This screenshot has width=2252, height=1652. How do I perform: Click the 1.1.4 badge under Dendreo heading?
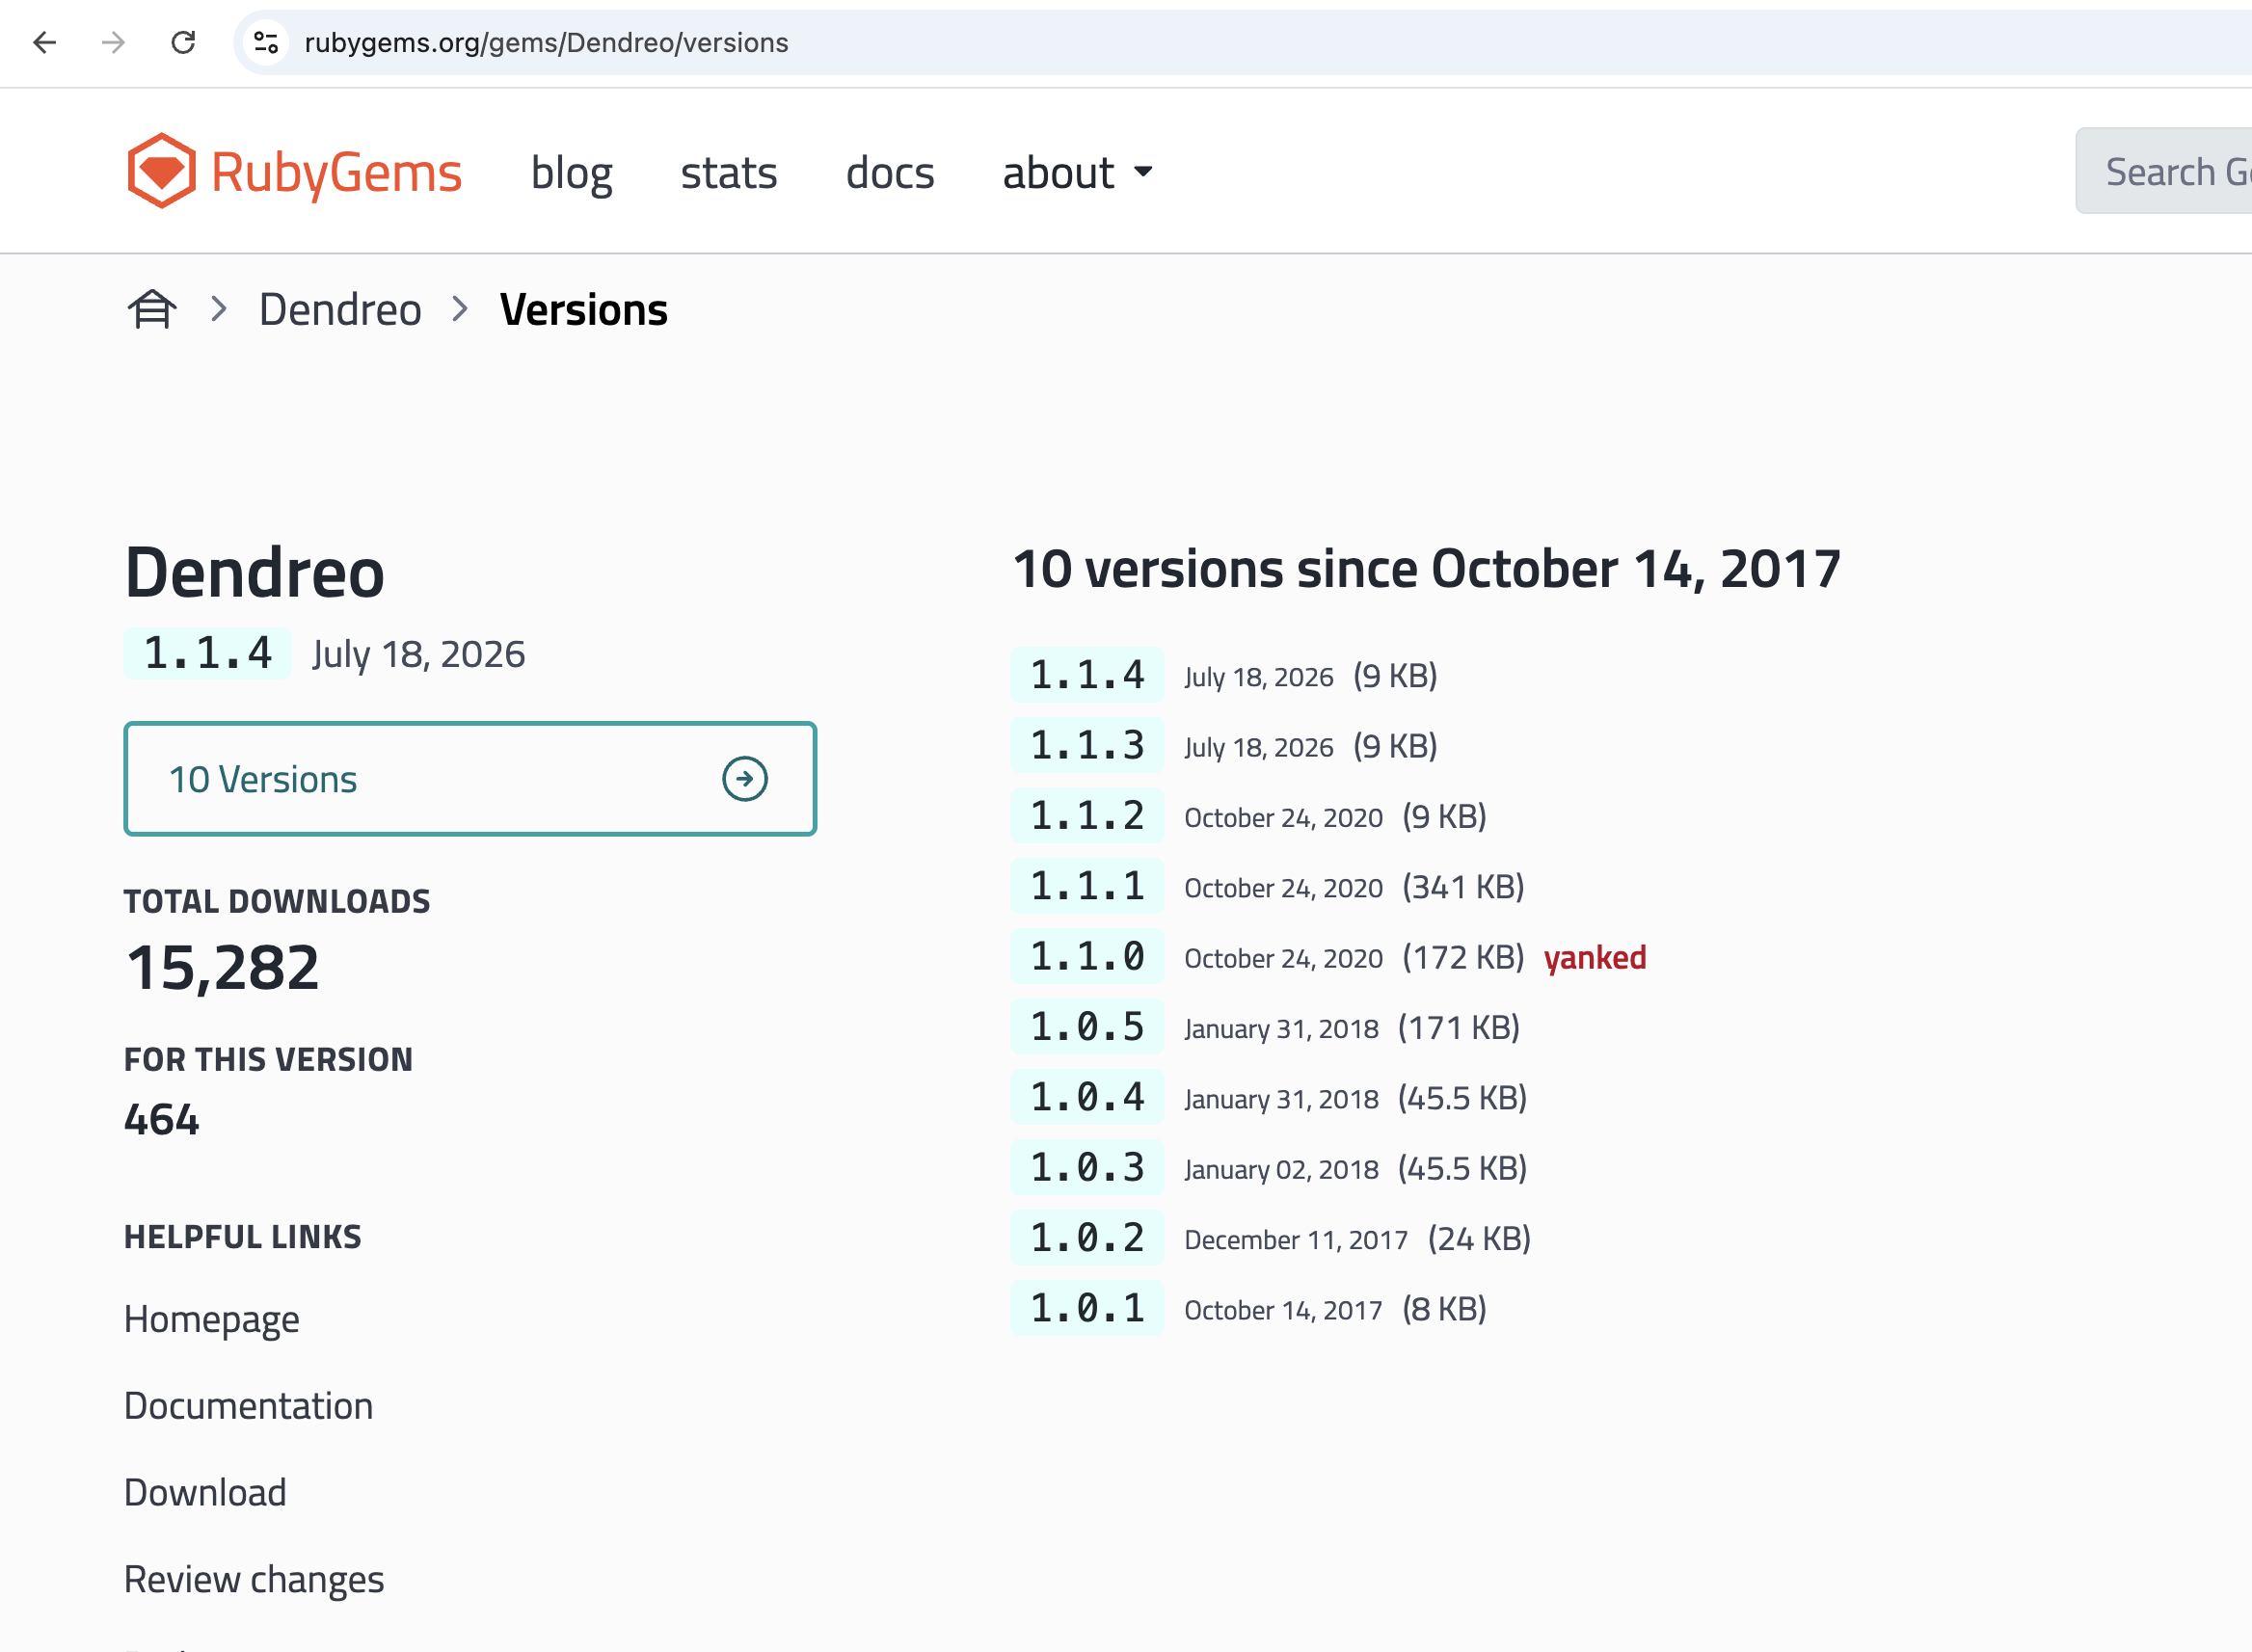tap(208, 653)
